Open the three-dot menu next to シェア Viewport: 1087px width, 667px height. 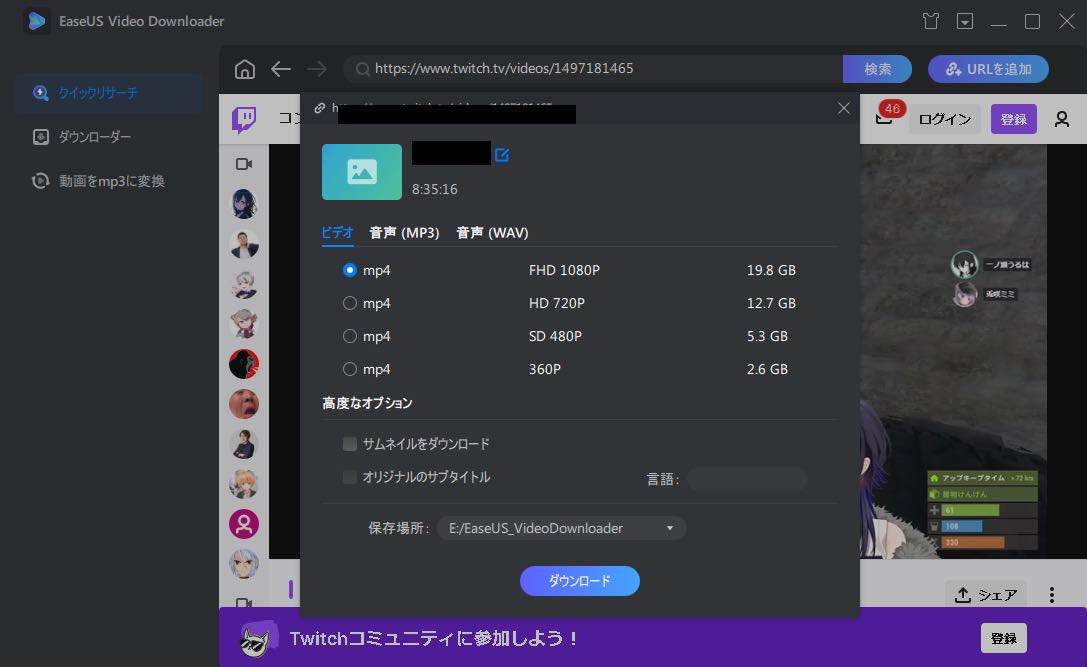click(x=1052, y=594)
